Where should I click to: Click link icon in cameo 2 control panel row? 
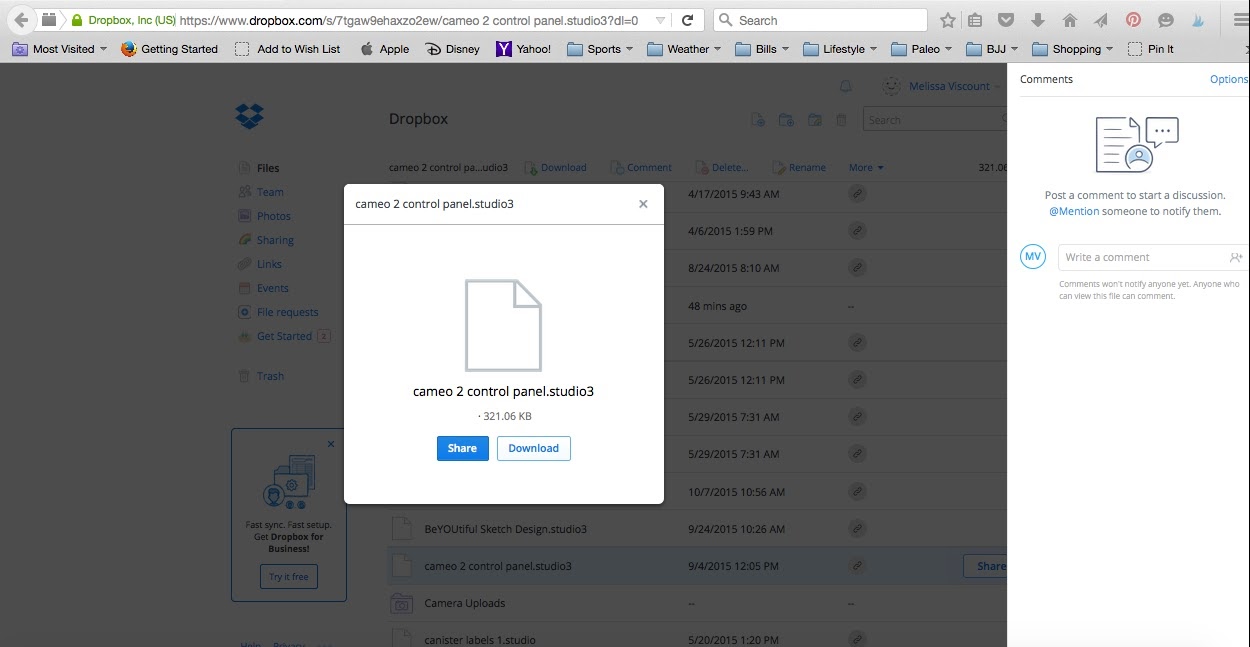click(857, 566)
